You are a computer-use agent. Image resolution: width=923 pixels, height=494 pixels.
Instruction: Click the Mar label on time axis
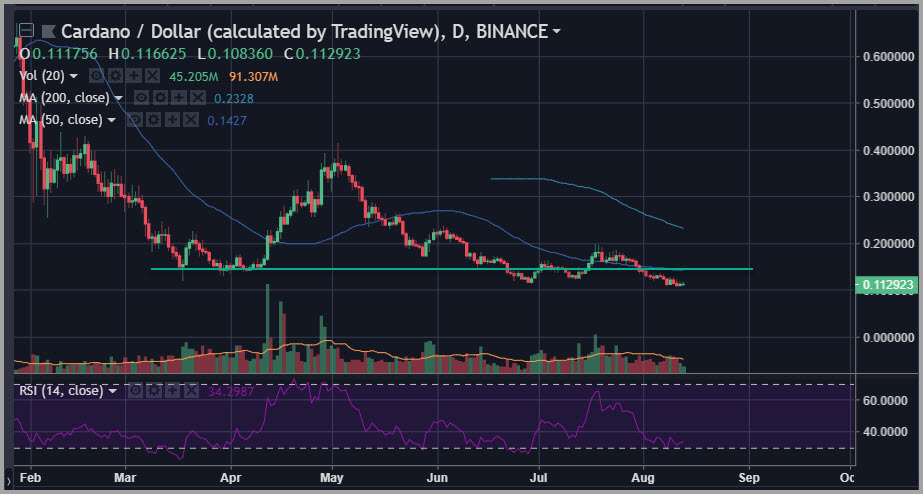click(x=125, y=476)
